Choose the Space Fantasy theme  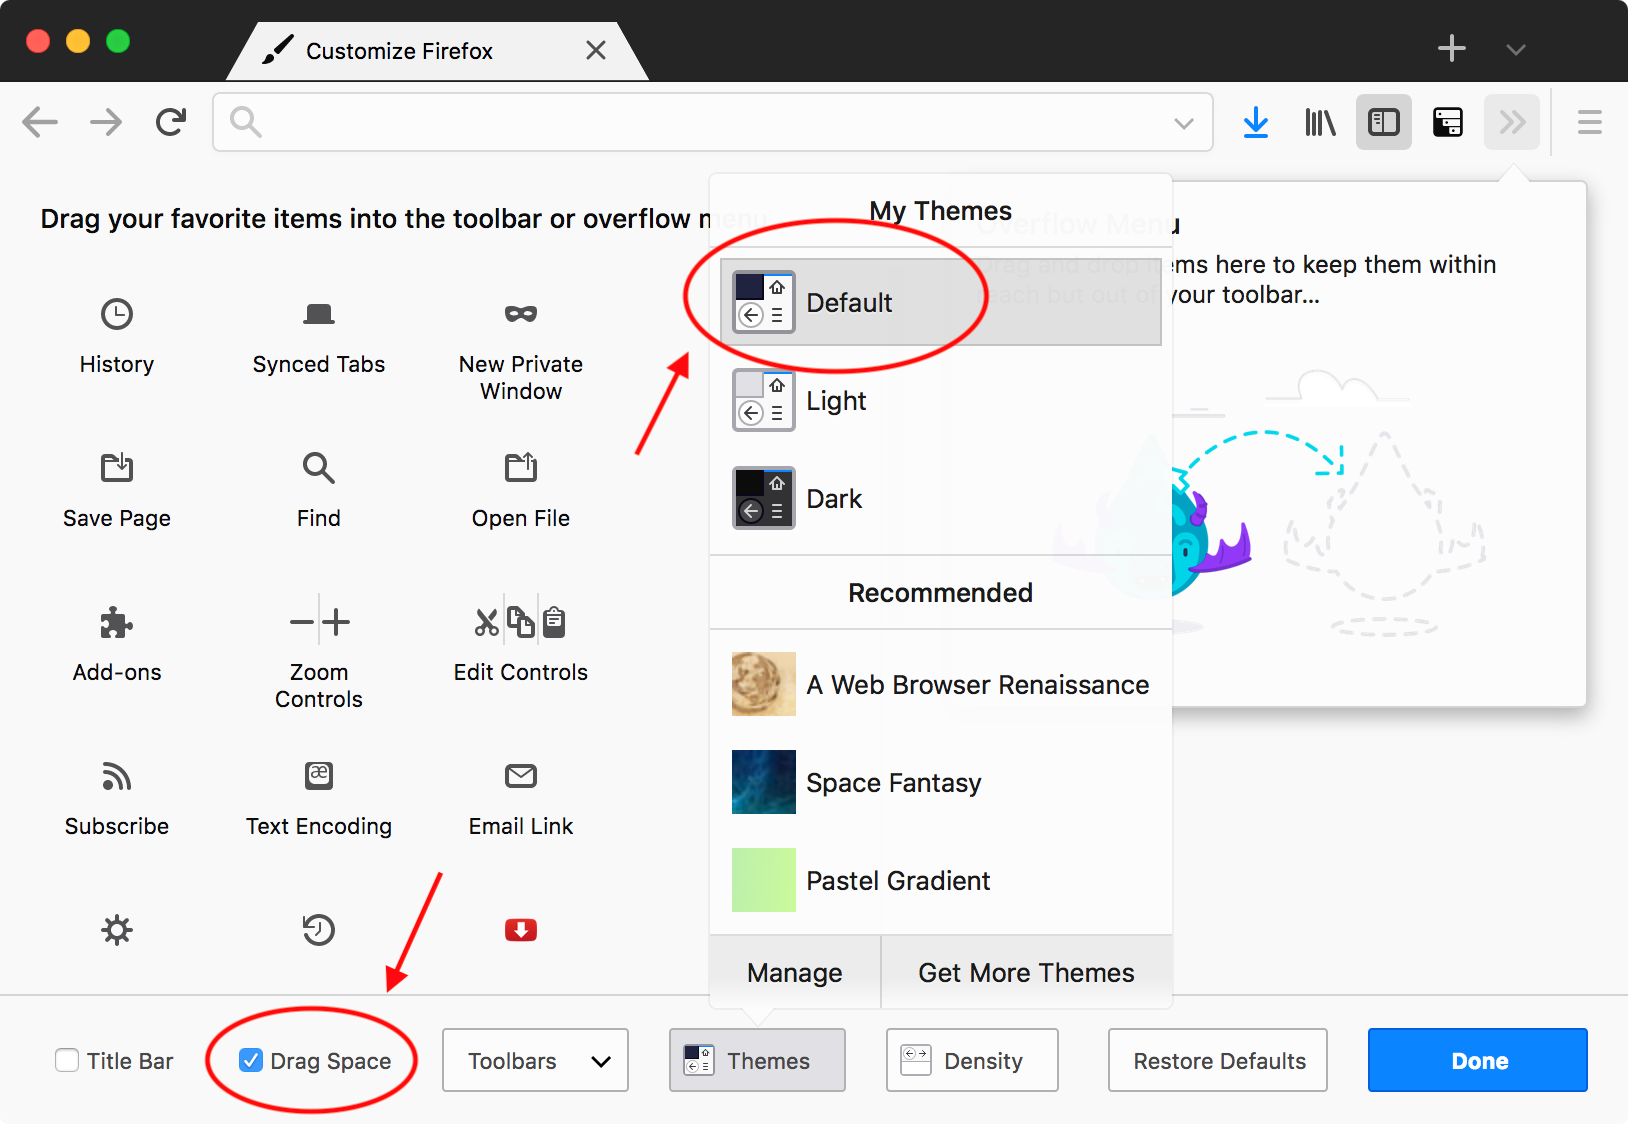tap(941, 782)
